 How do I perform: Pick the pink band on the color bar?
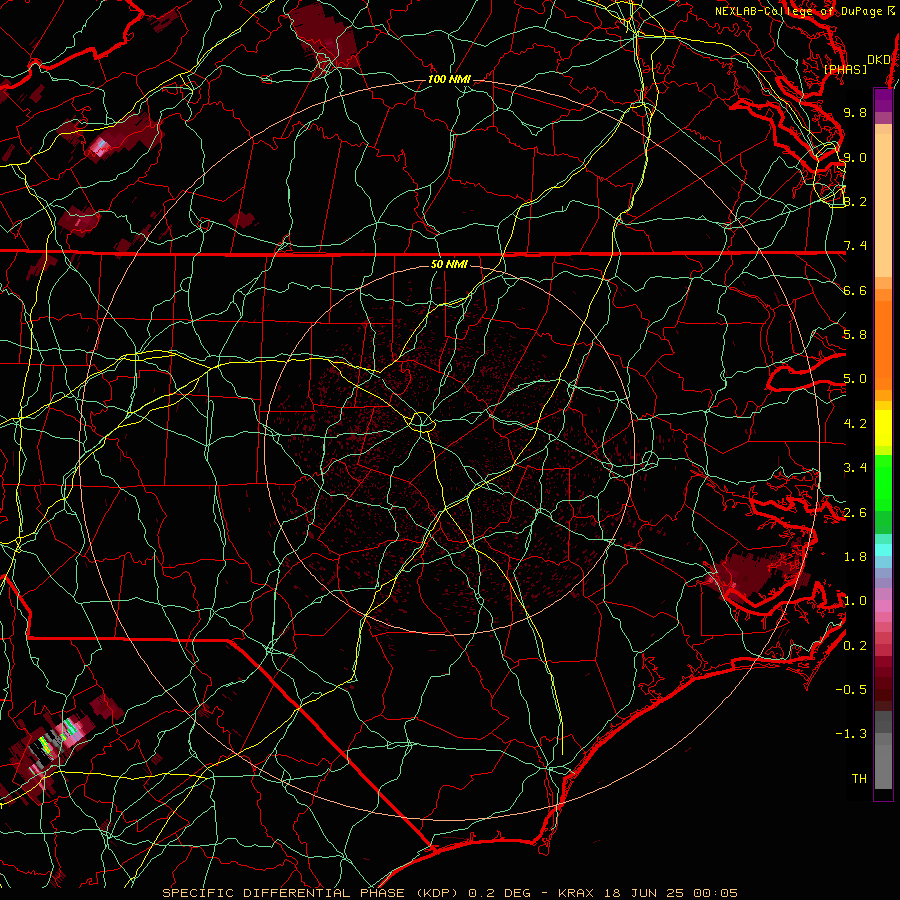pyautogui.click(x=883, y=606)
